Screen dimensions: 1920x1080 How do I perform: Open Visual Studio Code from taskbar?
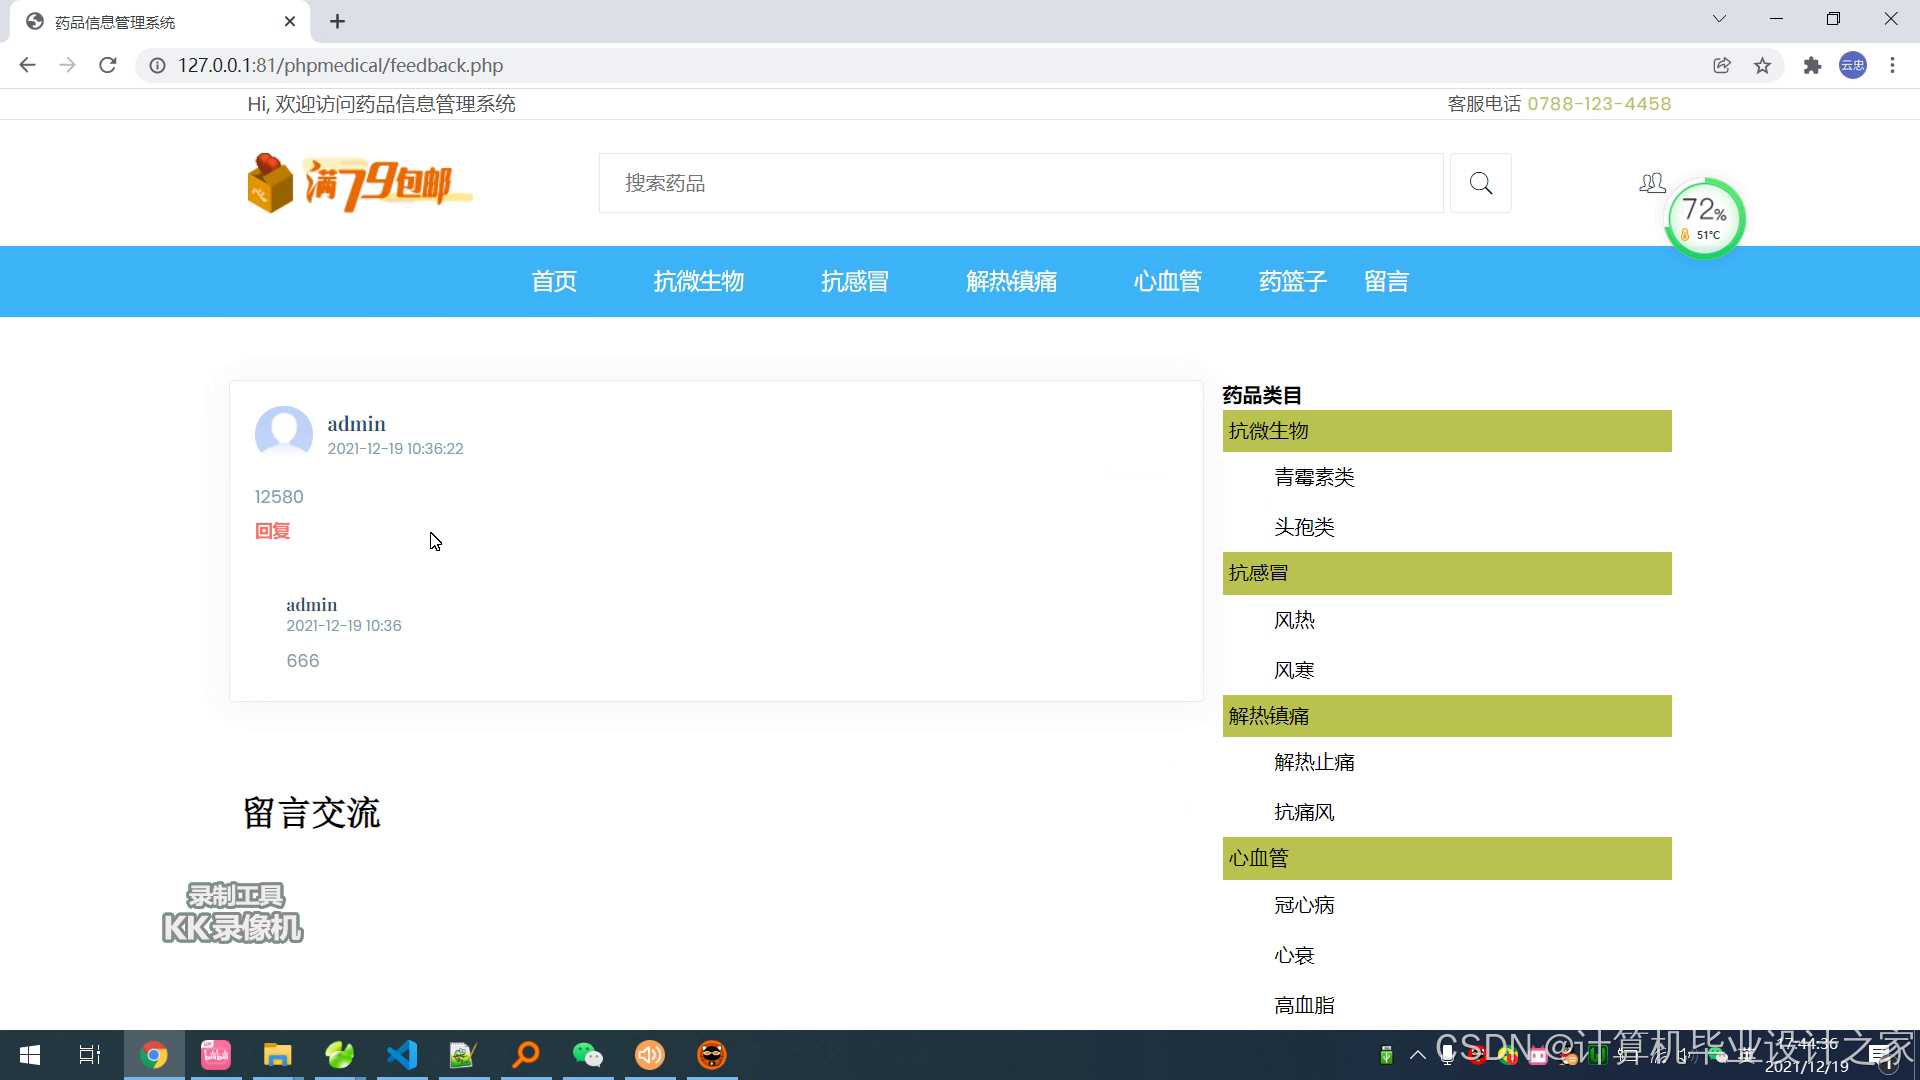(x=402, y=1055)
